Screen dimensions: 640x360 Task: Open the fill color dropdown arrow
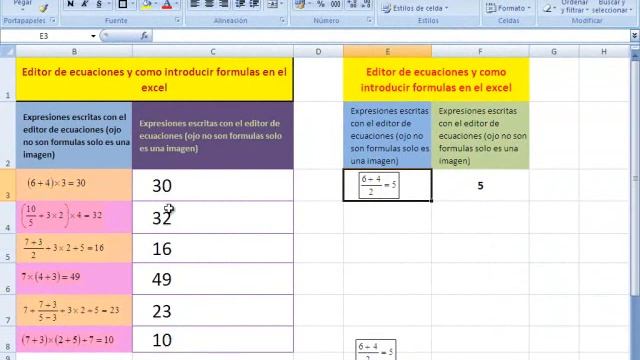pos(156,4)
